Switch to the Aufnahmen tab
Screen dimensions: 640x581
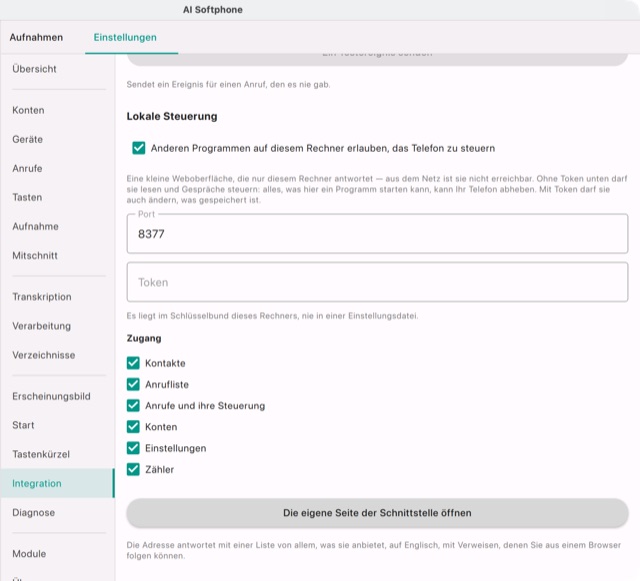[x=36, y=37]
